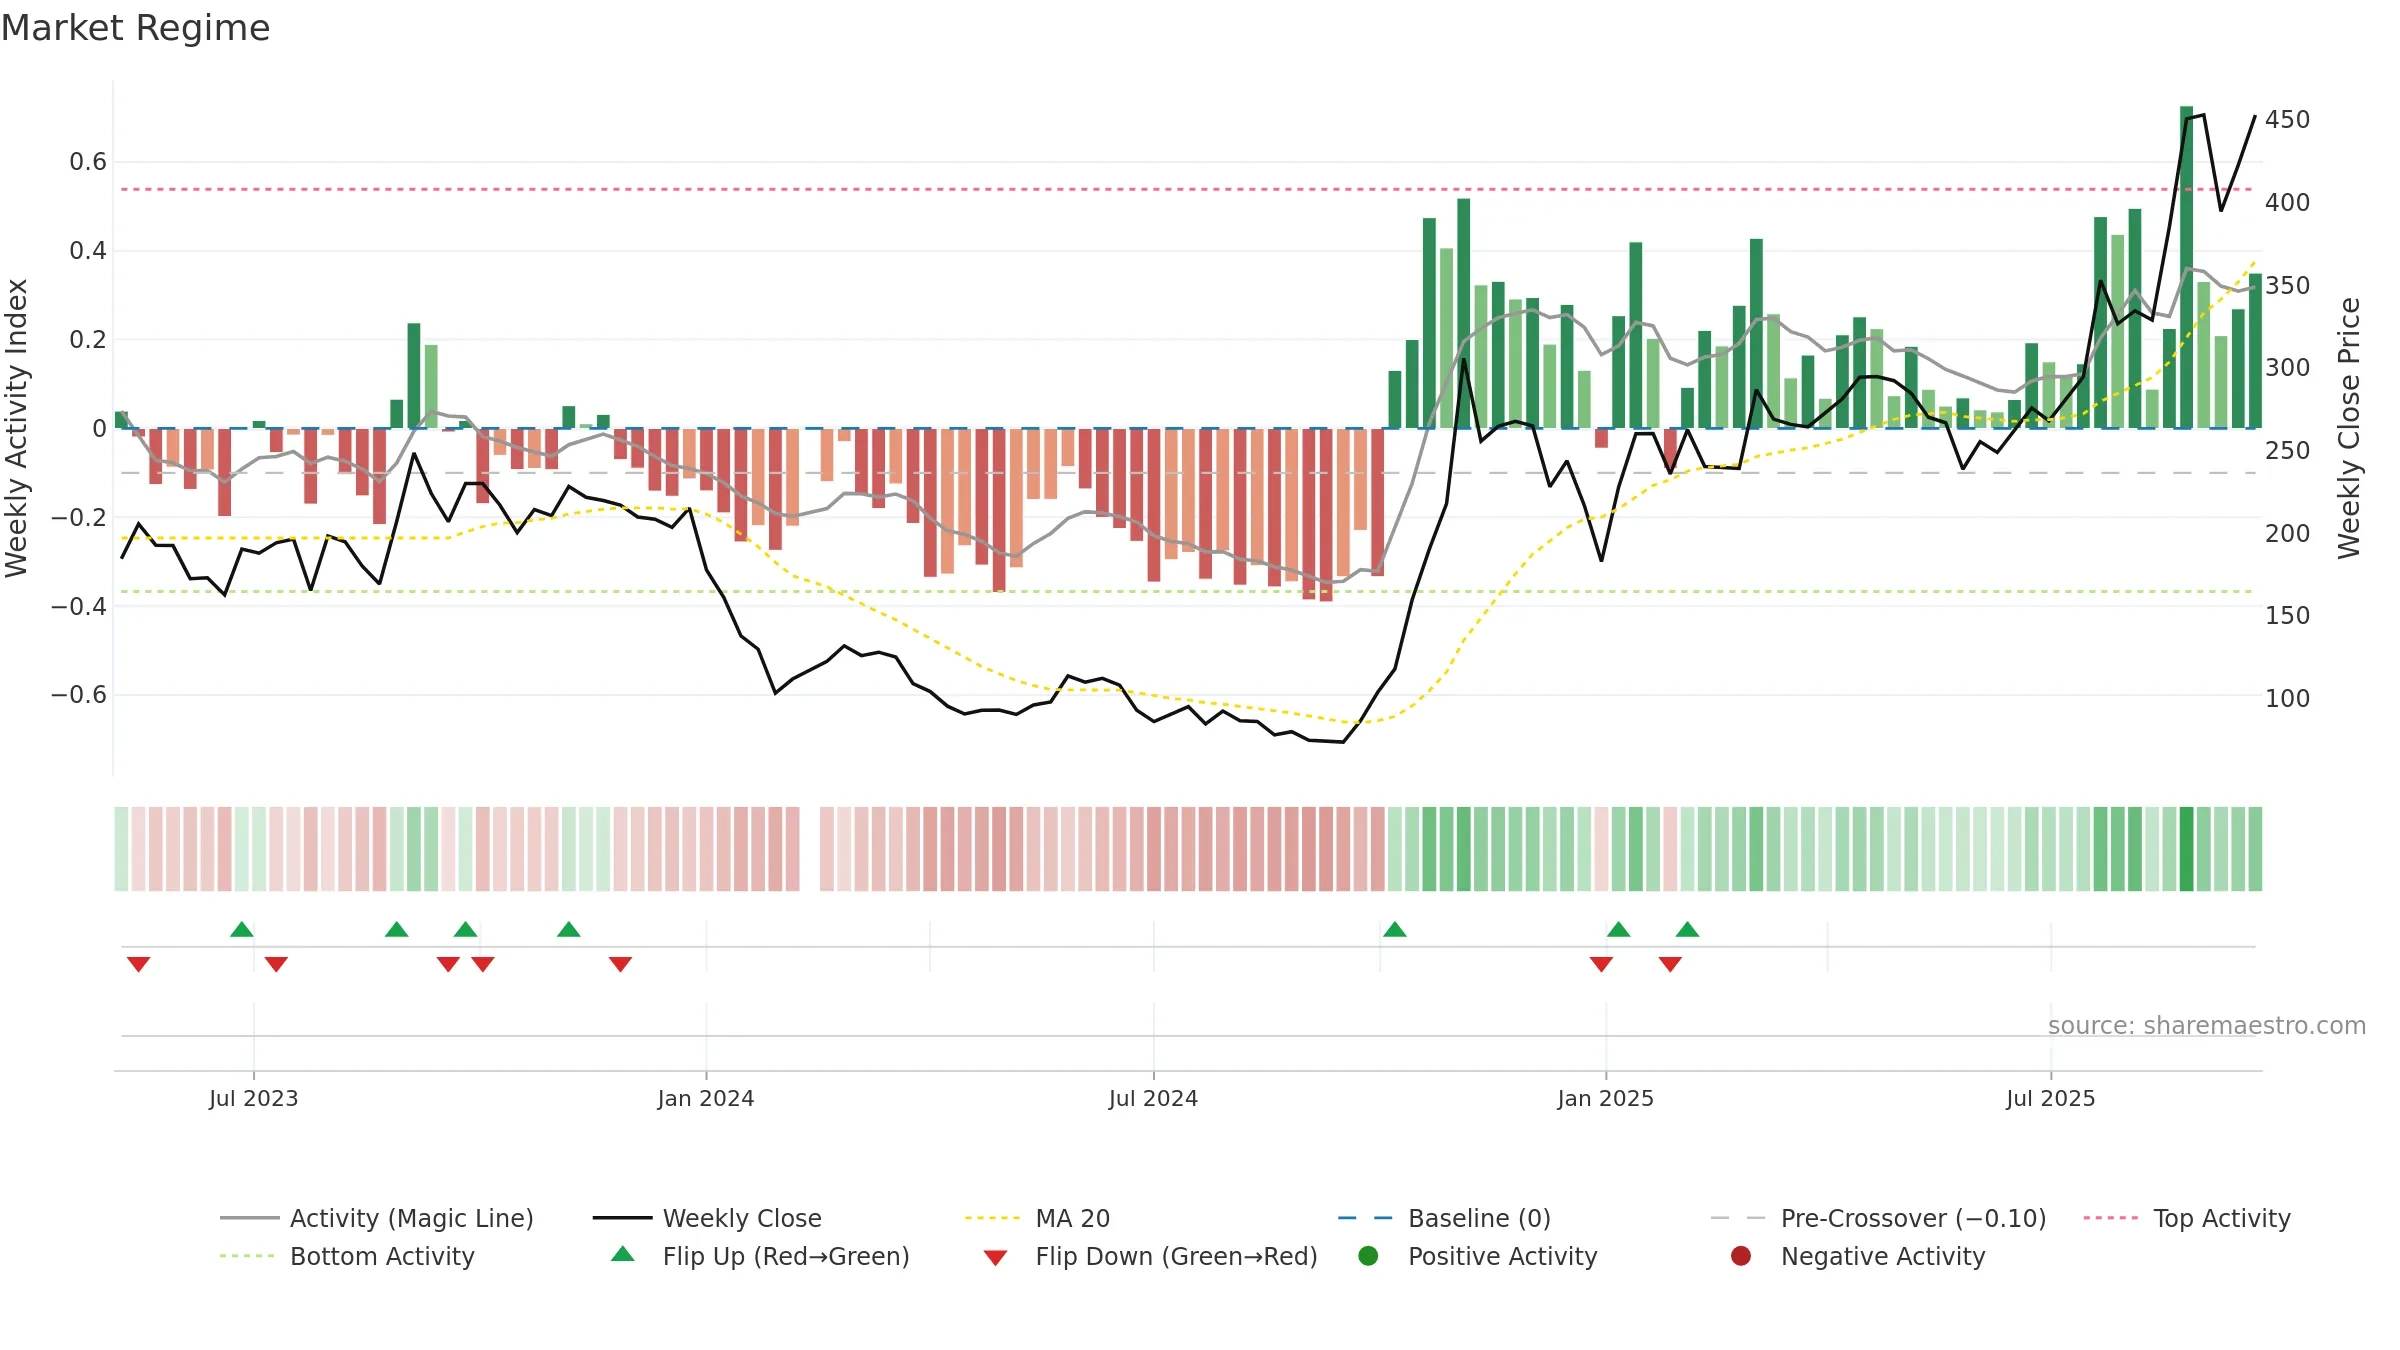This screenshot has width=2400, height=1350.
Task: Select the first flip-down marker before Jul 2023
Action: [x=139, y=964]
